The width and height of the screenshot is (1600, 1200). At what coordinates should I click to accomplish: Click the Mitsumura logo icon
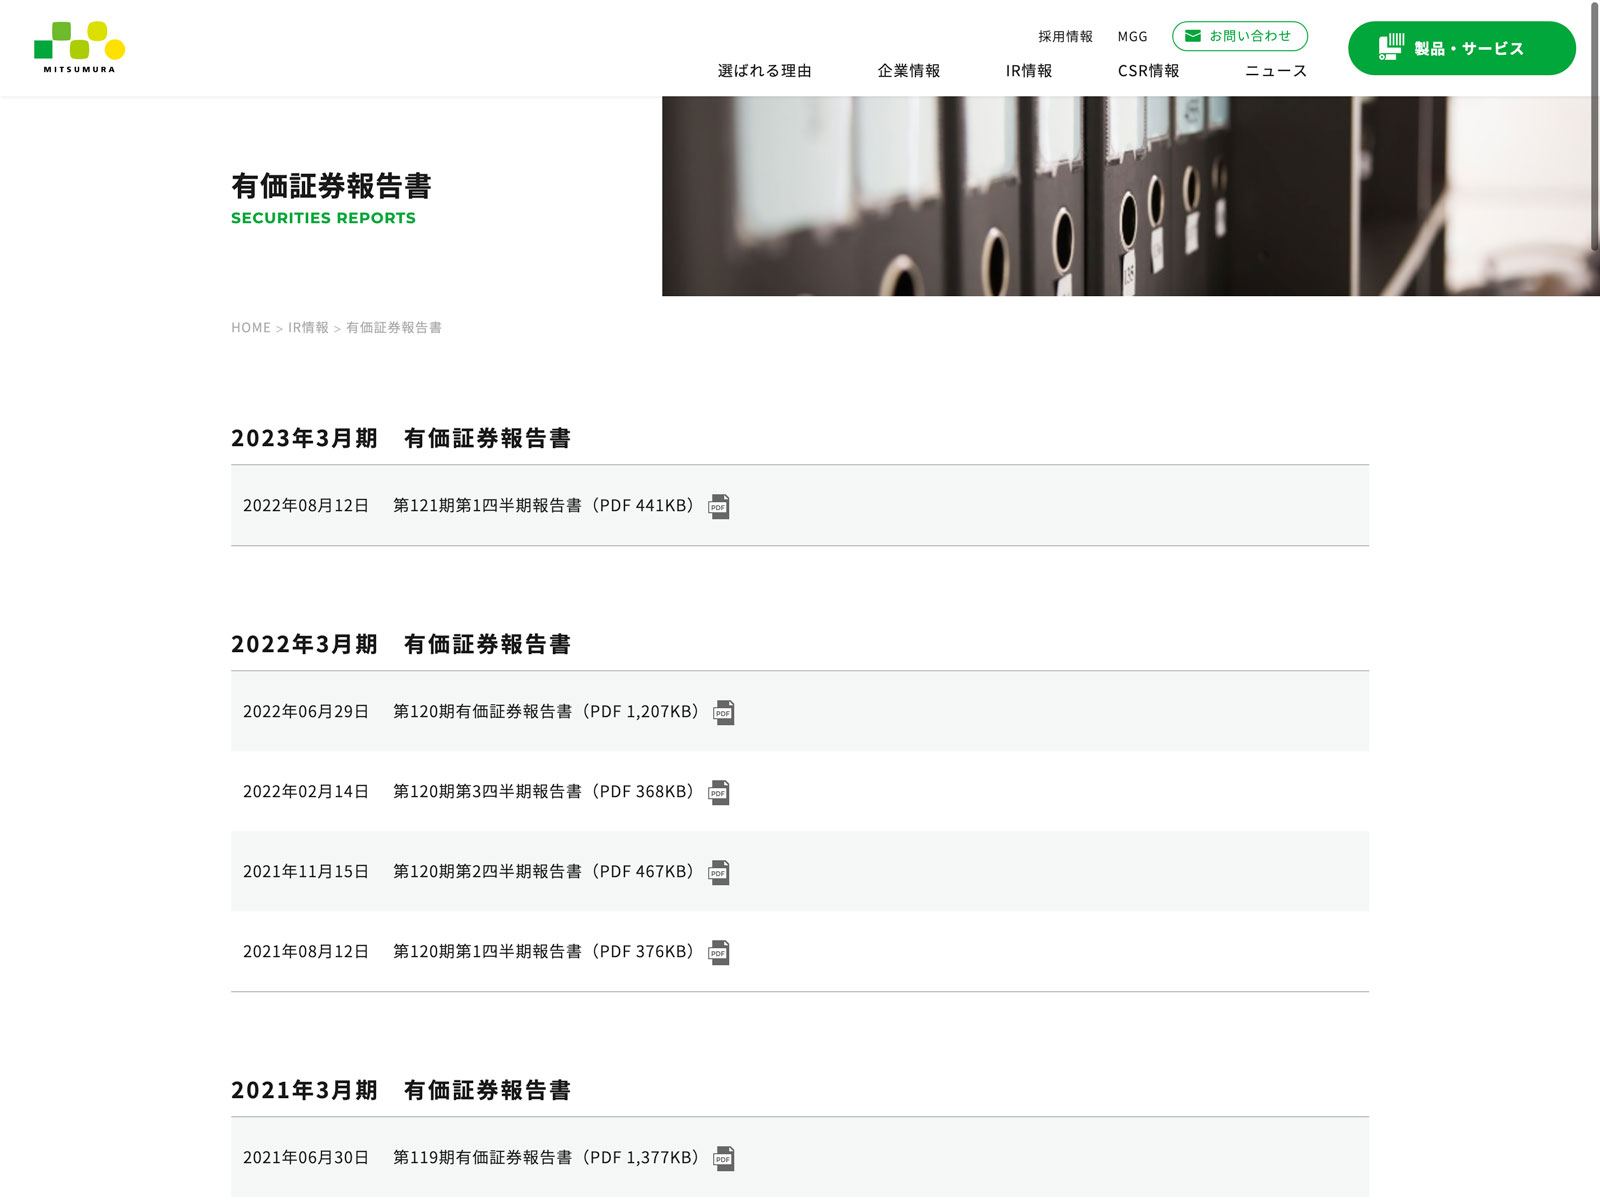click(x=79, y=47)
